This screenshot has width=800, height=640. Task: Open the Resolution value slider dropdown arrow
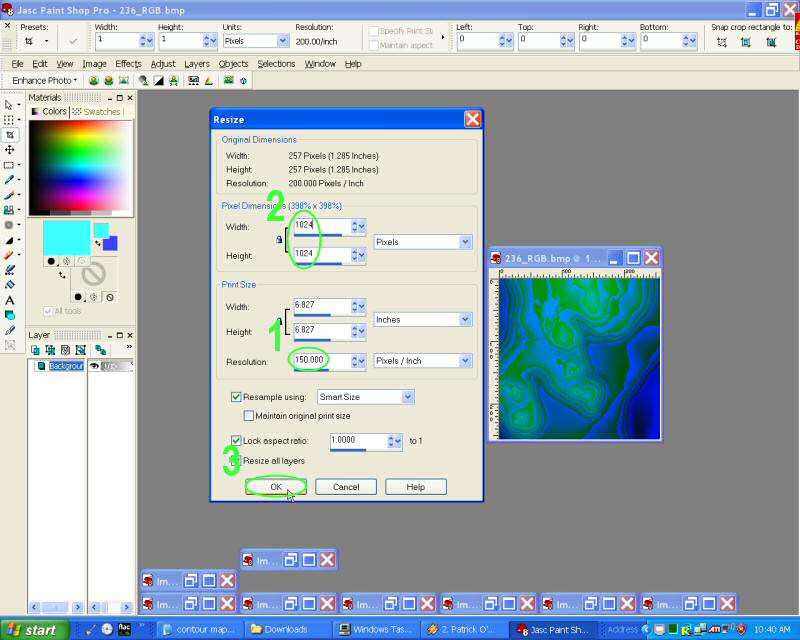[362, 361]
